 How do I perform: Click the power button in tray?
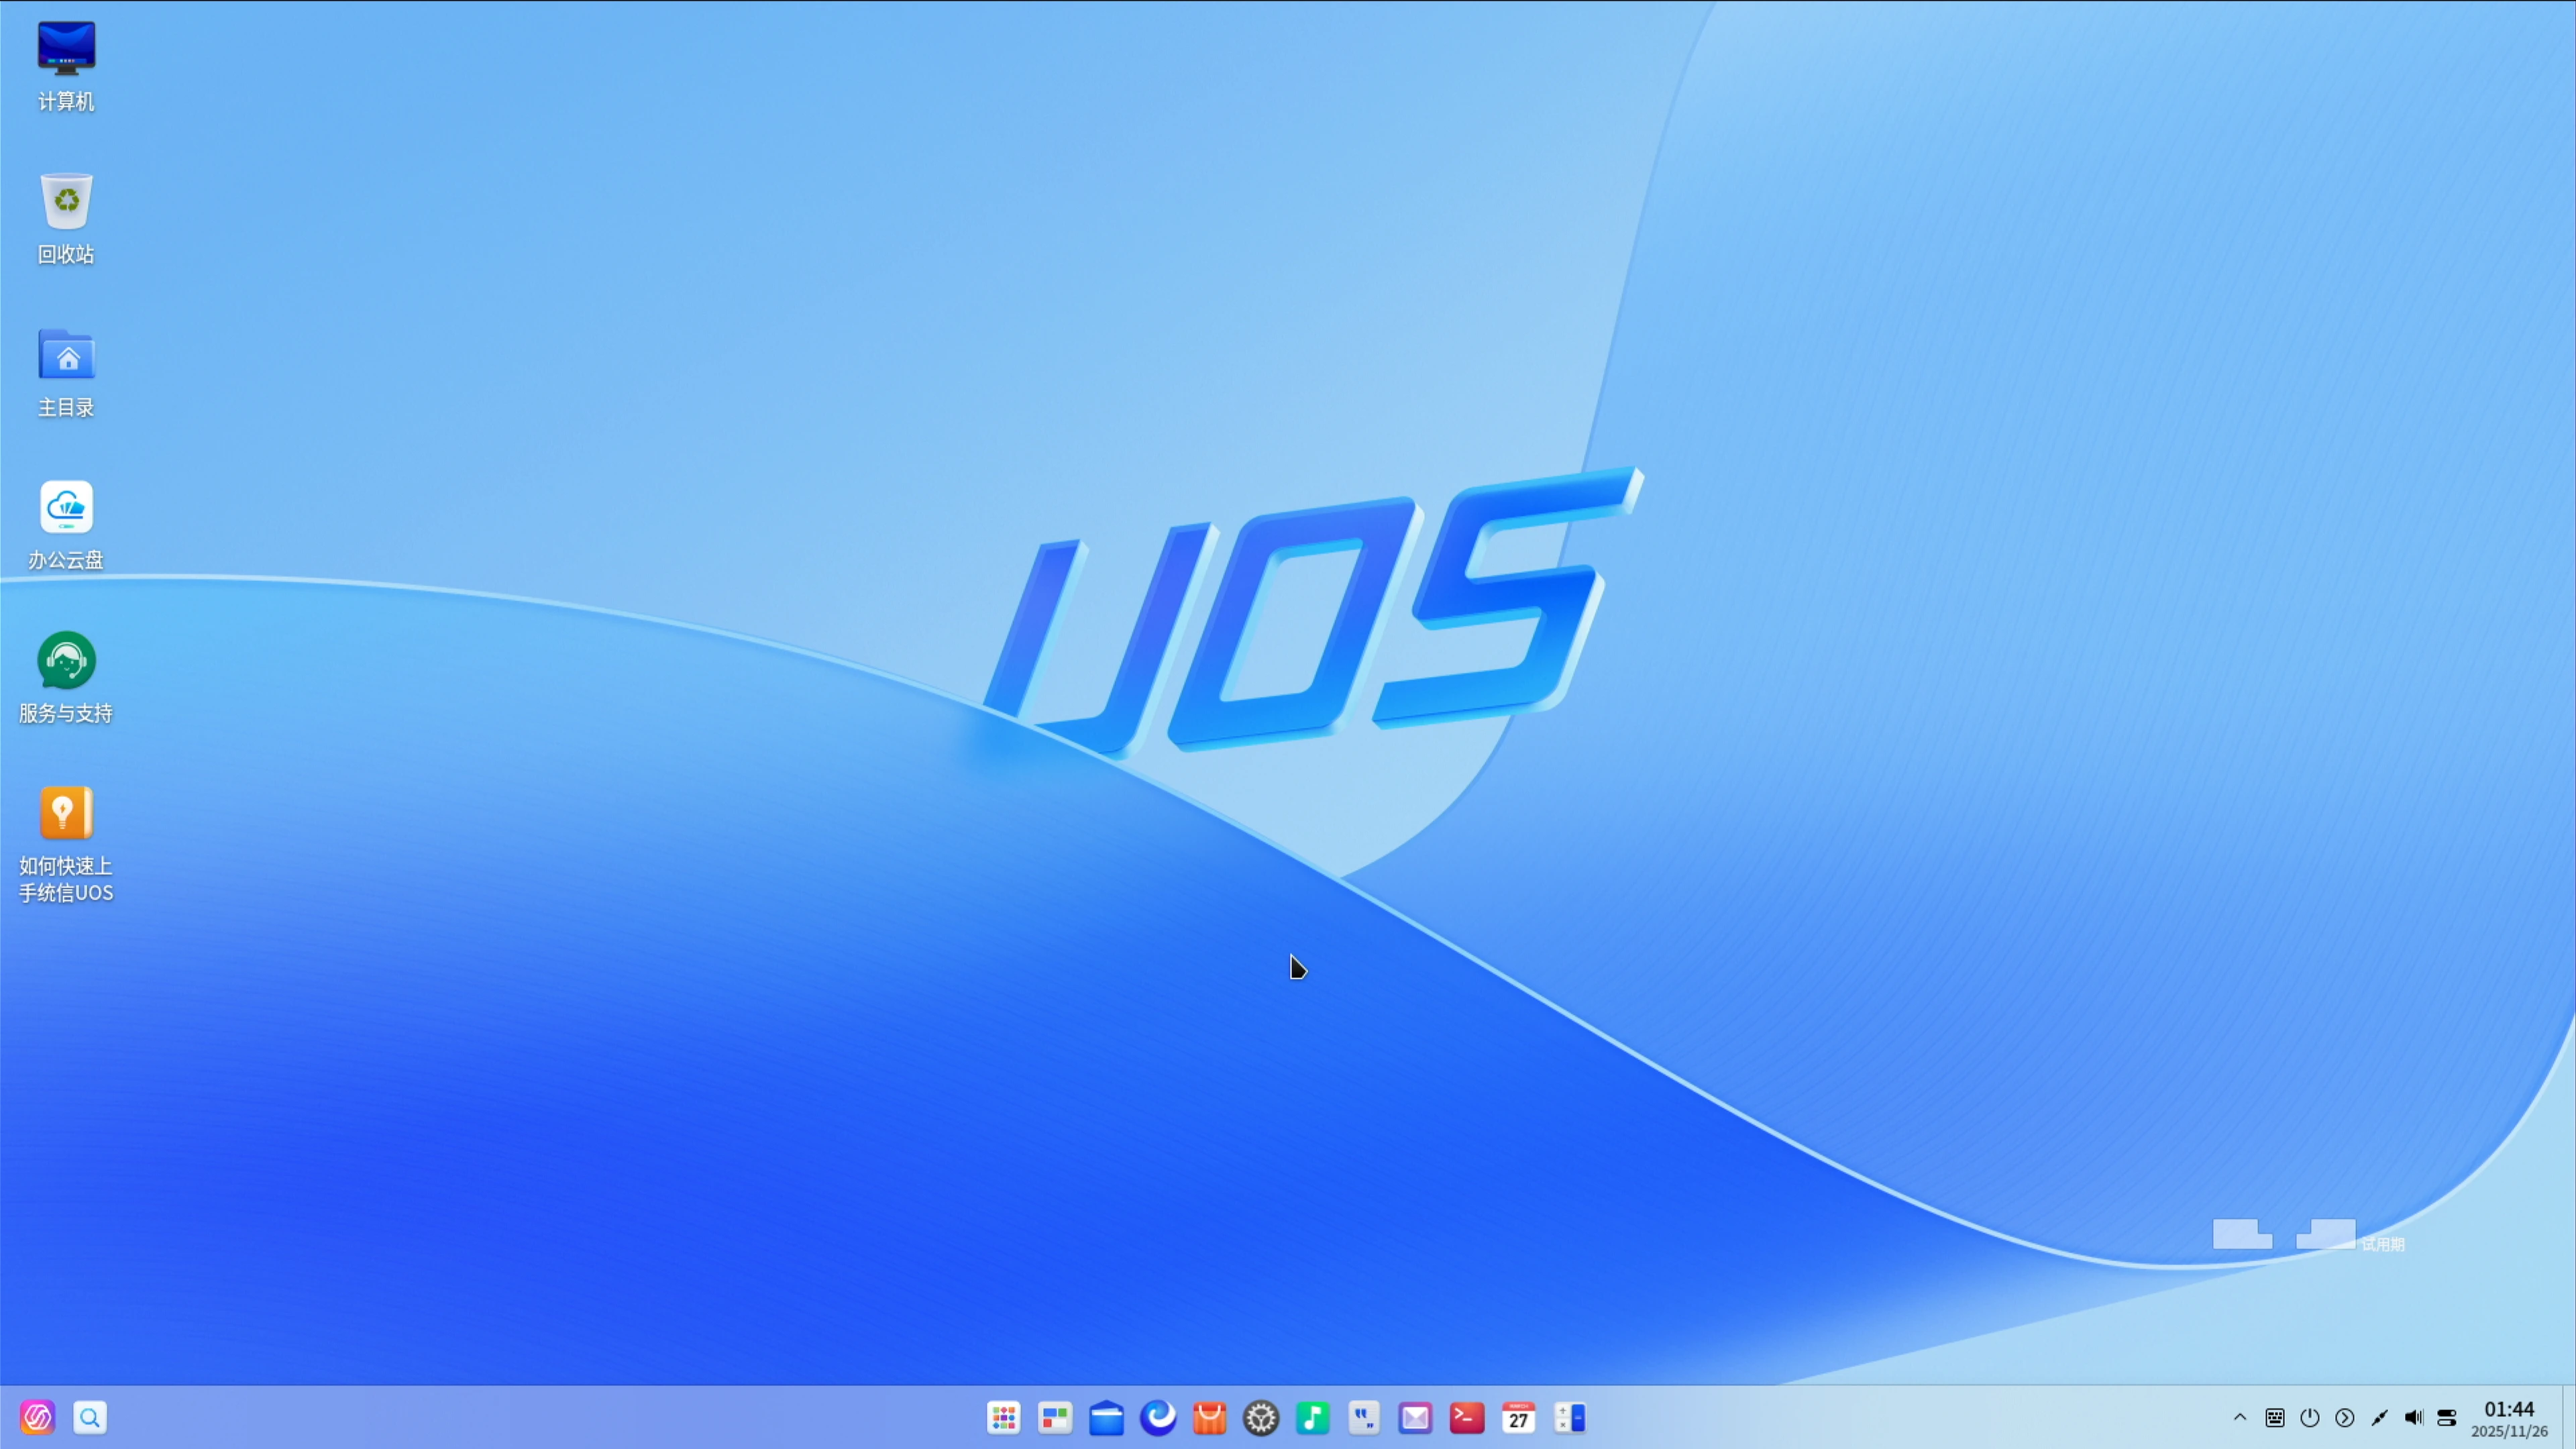coord(2310,1417)
